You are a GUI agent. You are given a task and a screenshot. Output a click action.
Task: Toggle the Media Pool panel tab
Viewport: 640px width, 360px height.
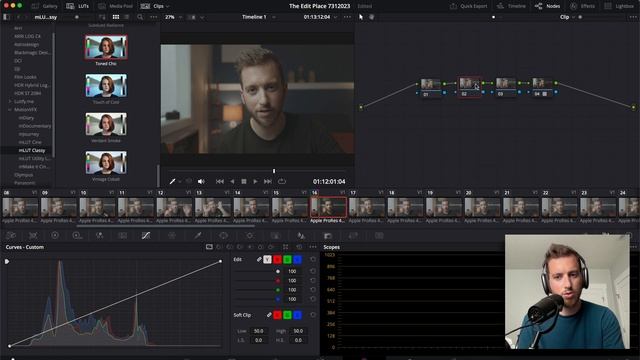pos(116,6)
